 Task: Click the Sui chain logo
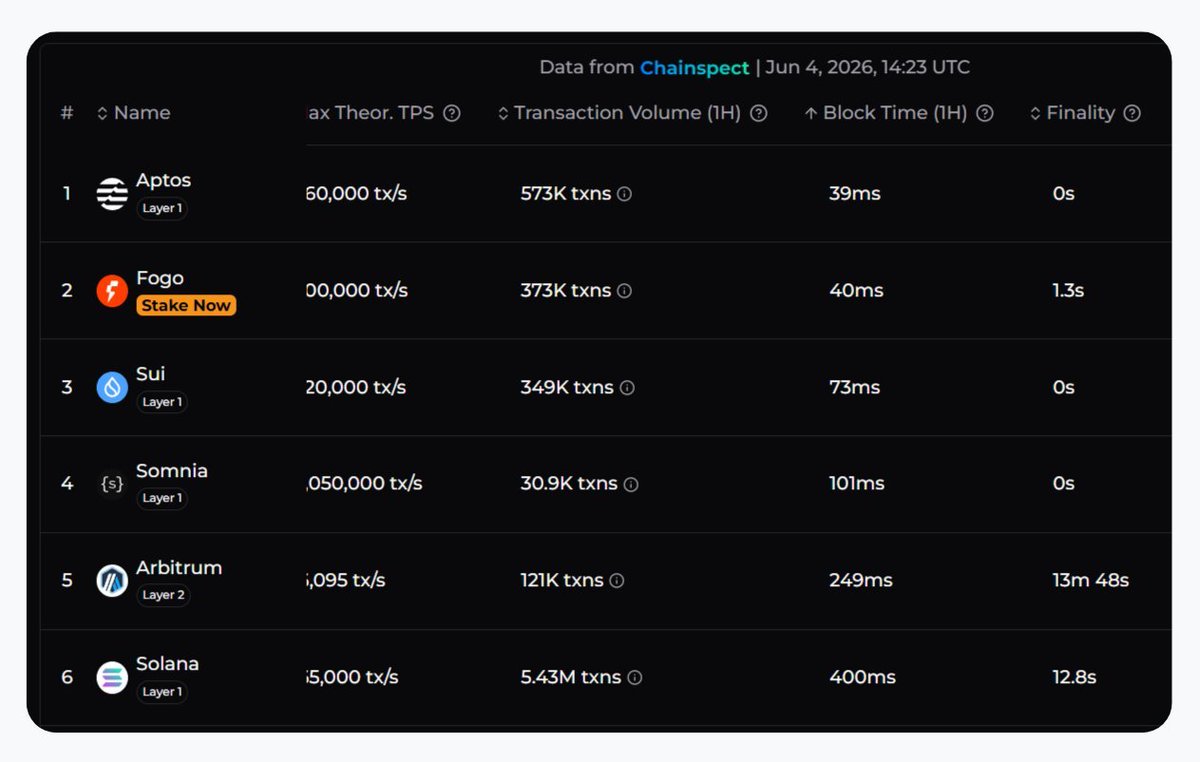[112, 387]
